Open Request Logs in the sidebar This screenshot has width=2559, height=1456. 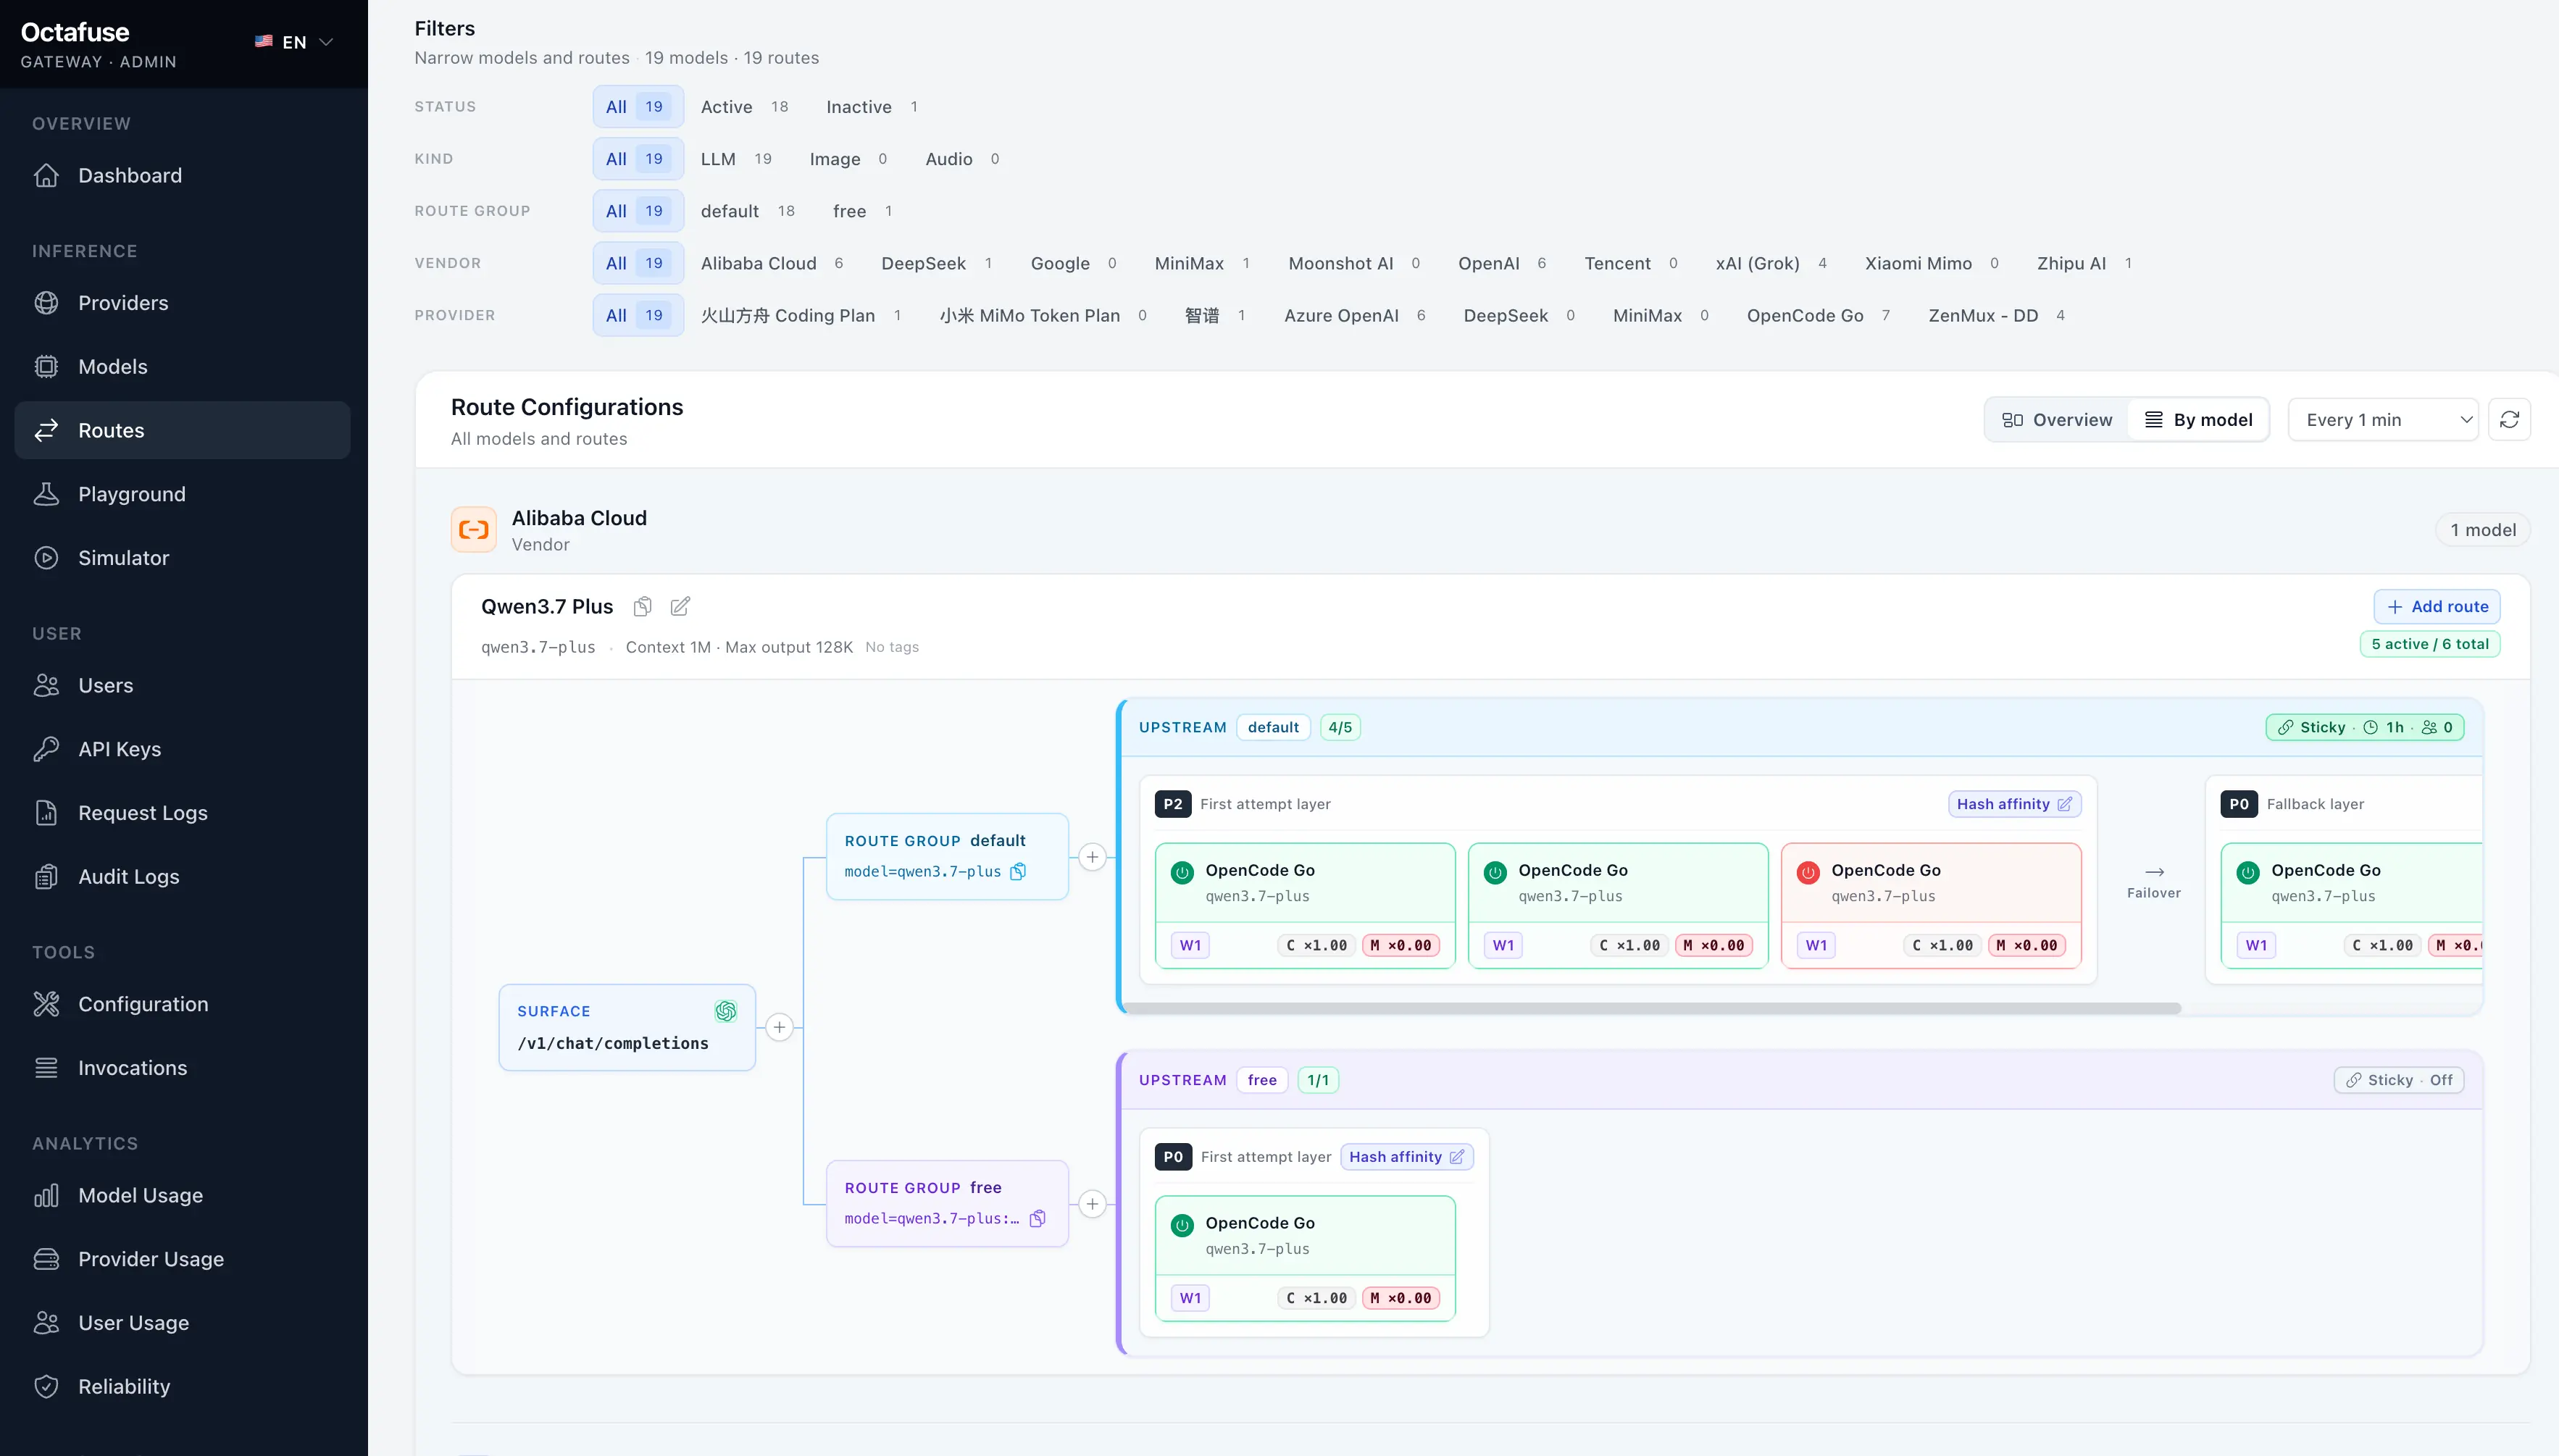(x=142, y=813)
